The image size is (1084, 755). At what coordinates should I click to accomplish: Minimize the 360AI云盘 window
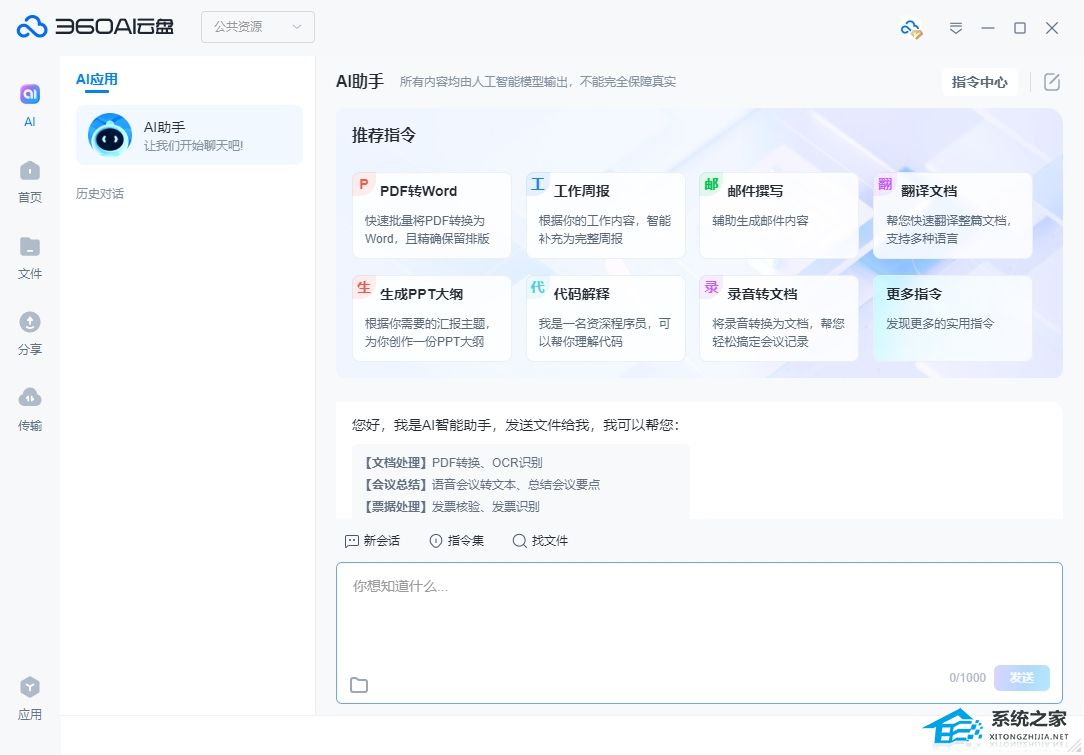coord(988,28)
